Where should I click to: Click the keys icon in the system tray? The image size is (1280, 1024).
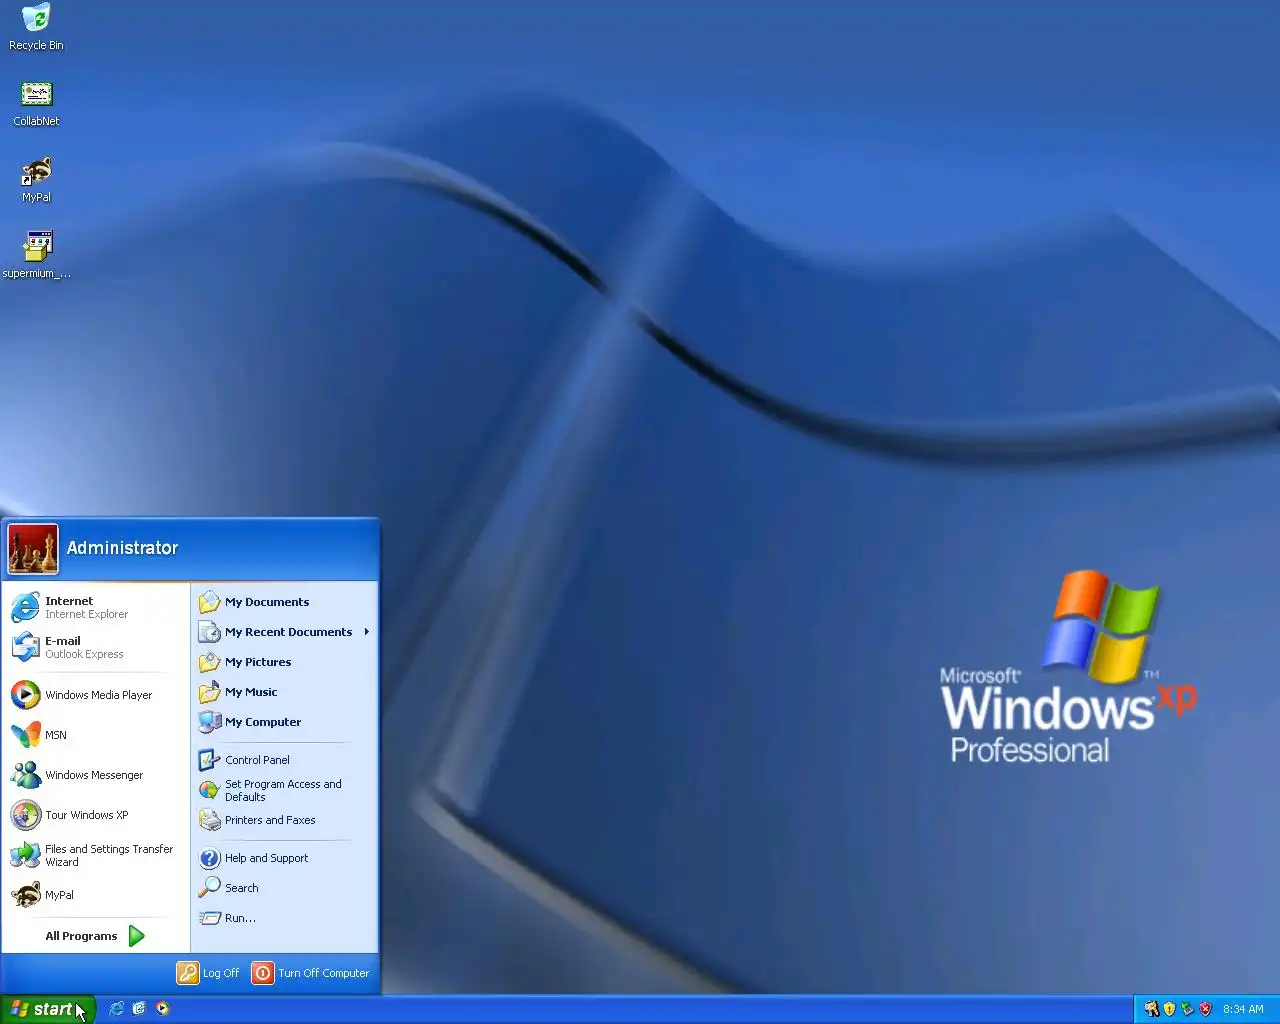click(1151, 1009)
